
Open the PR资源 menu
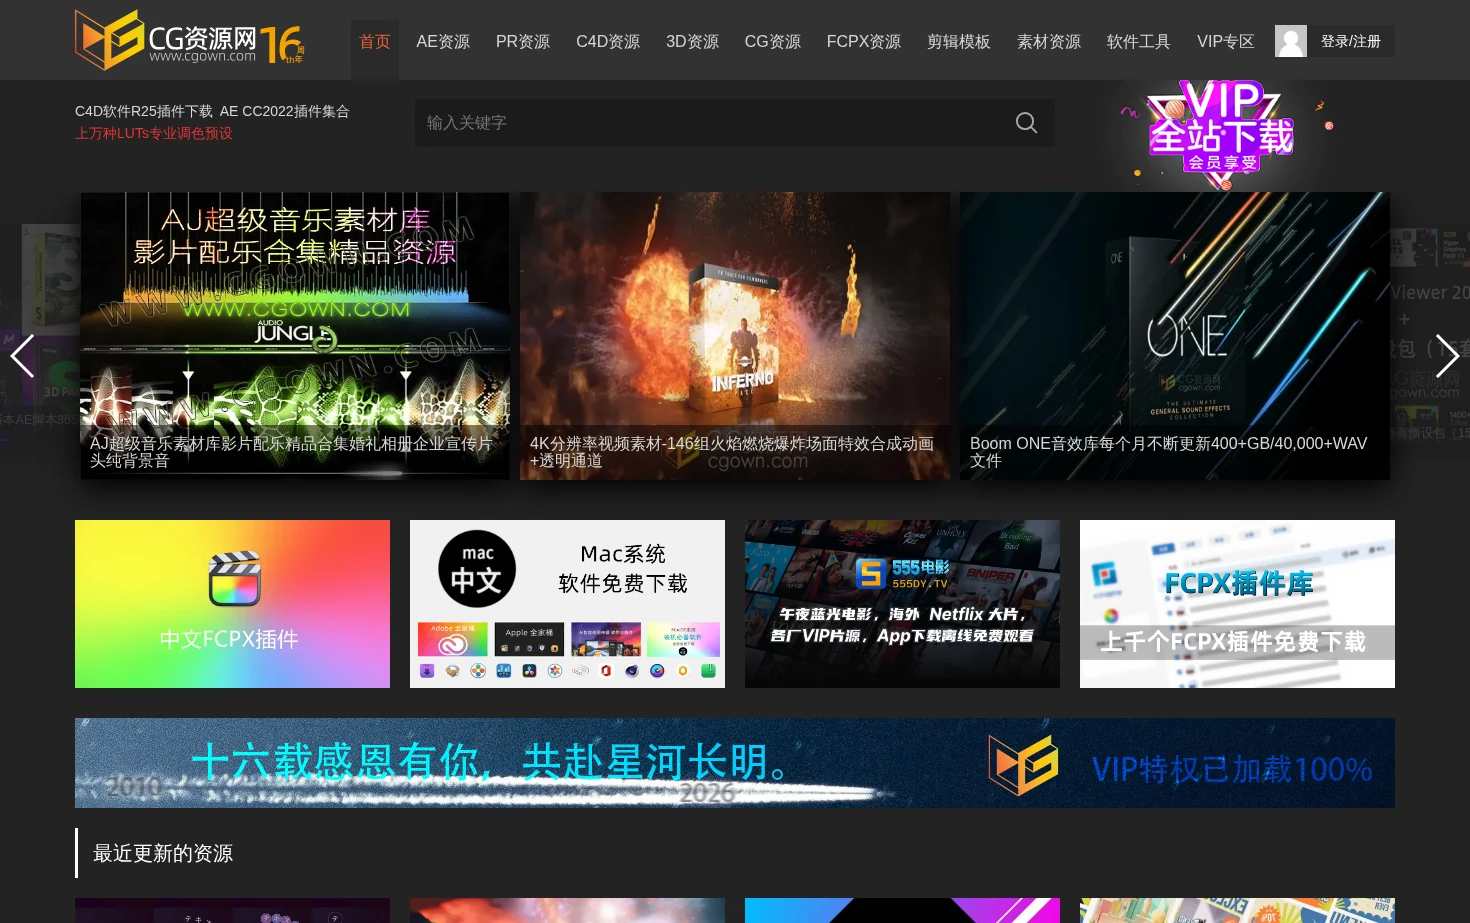(523, 42)
